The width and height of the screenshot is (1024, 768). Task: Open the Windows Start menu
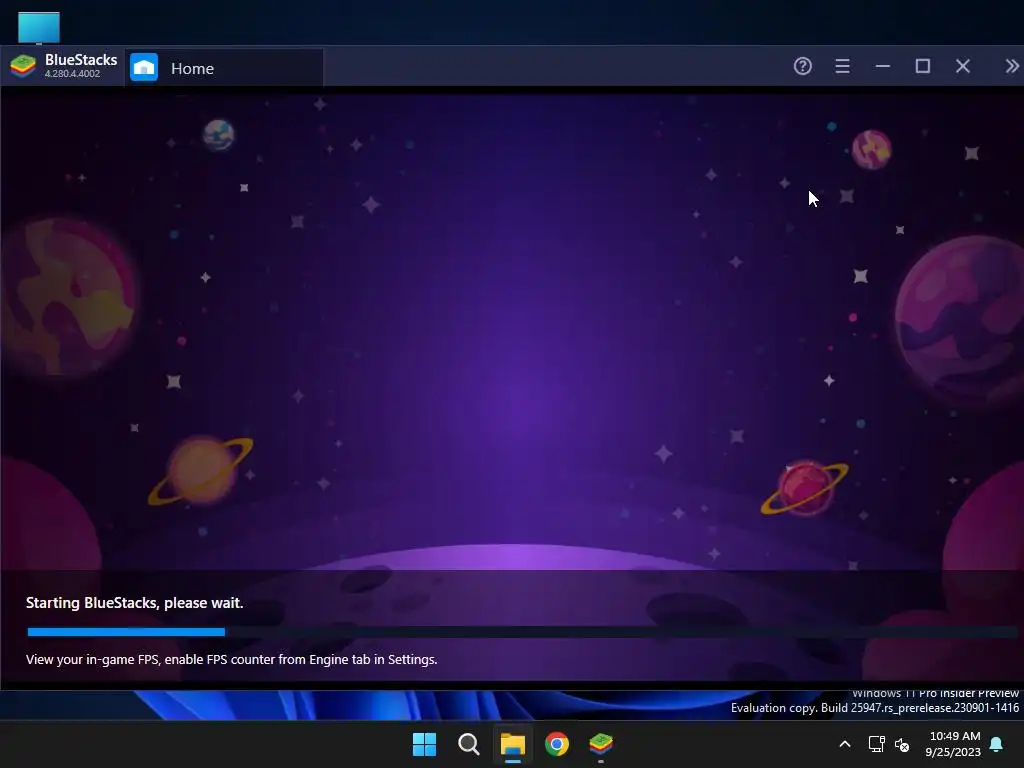(x=424, y=744)
